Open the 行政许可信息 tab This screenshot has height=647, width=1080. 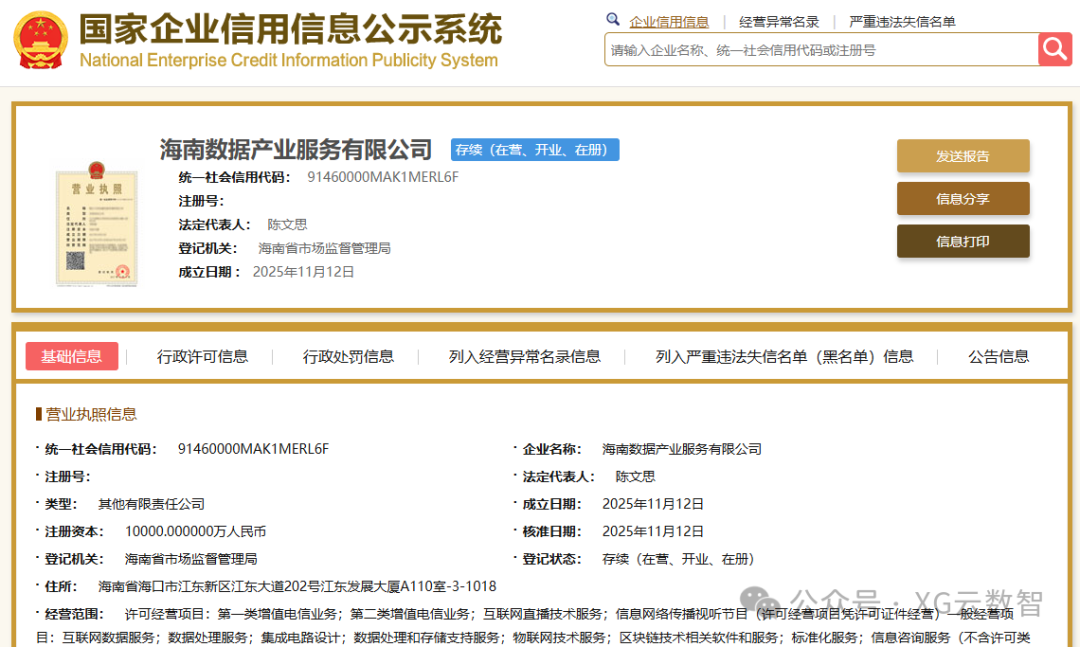202,357
